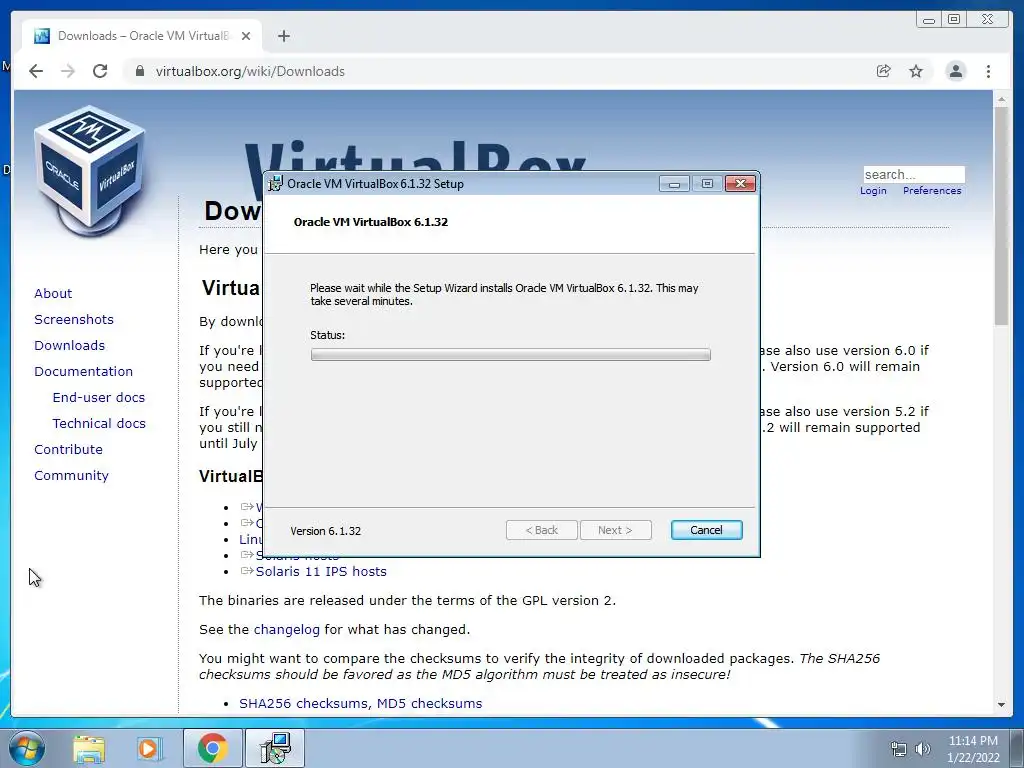Open the changelog link
The height and width of the screenshot is (768, 1024).
click(x=287, y=630)
